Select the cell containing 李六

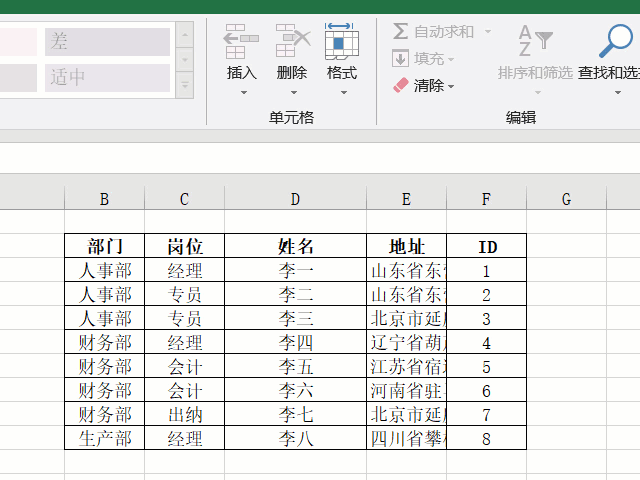(296, 390)
